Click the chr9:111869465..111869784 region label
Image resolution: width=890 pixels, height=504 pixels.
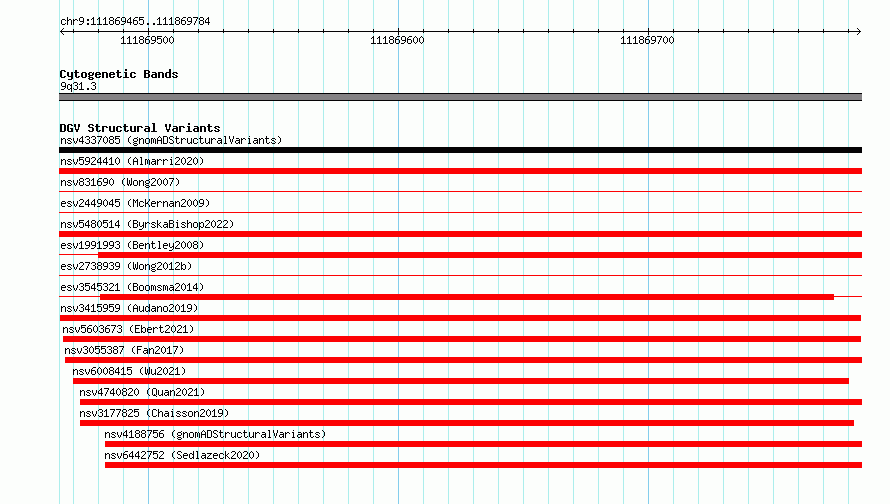pyautogui.click(x=135, y=21)
